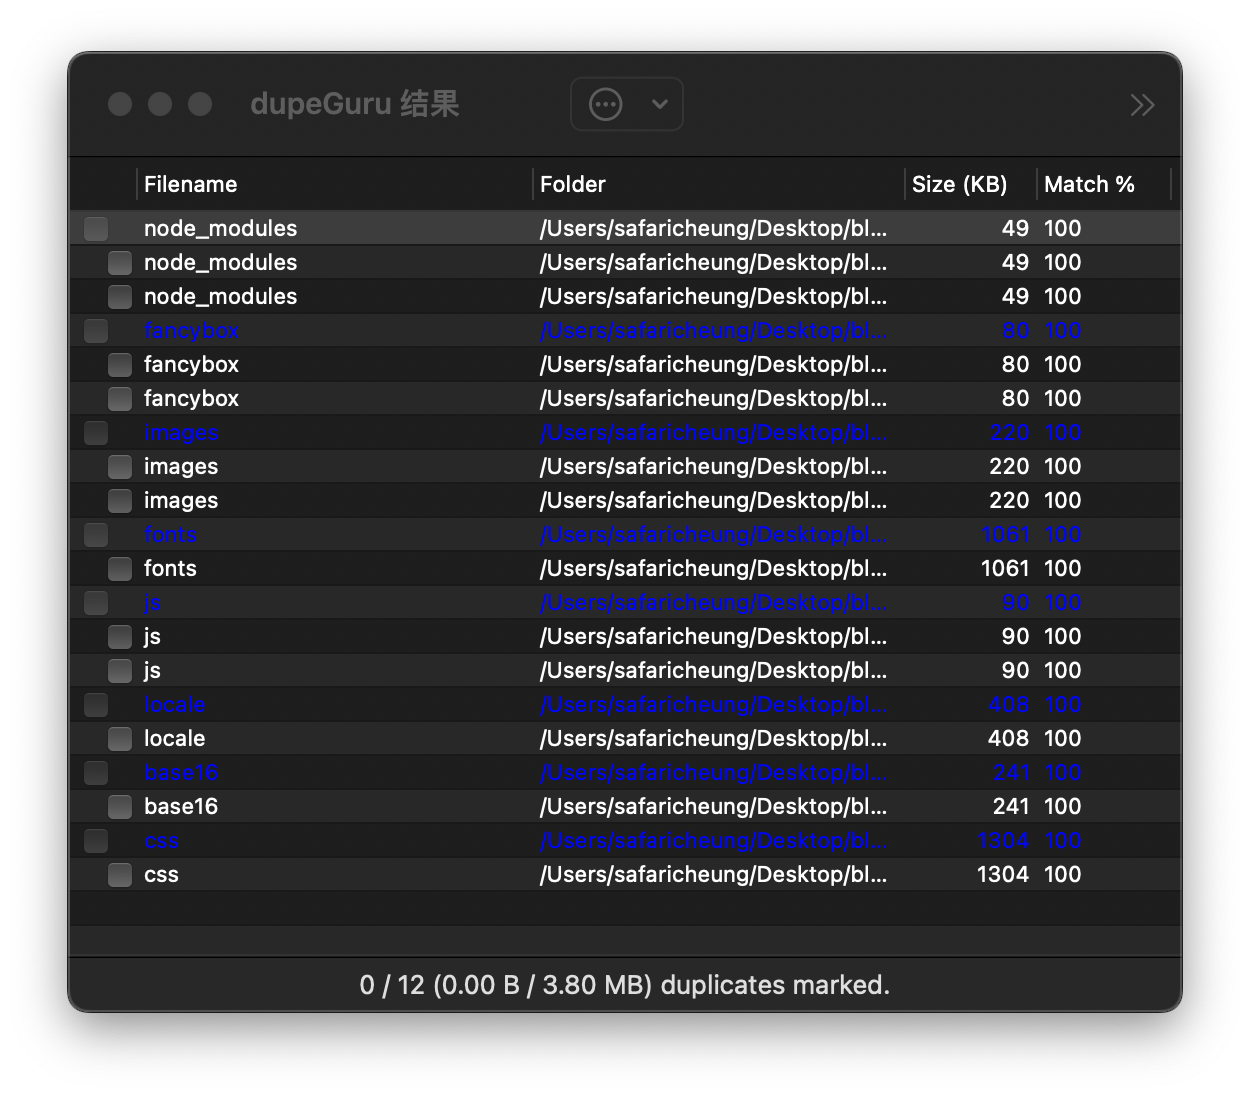Click the blue locale folder path
Screen dimensions: 1250x1096
(x=713, y=705)
